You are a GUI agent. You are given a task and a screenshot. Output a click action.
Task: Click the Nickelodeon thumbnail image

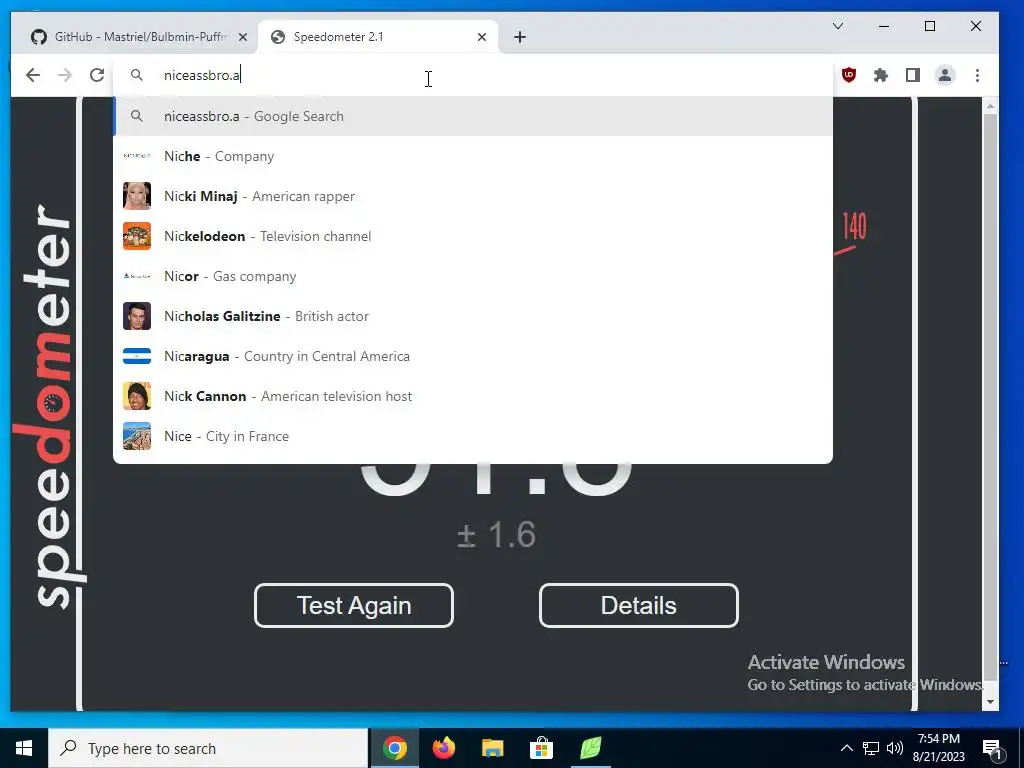[x=137, y=236]
